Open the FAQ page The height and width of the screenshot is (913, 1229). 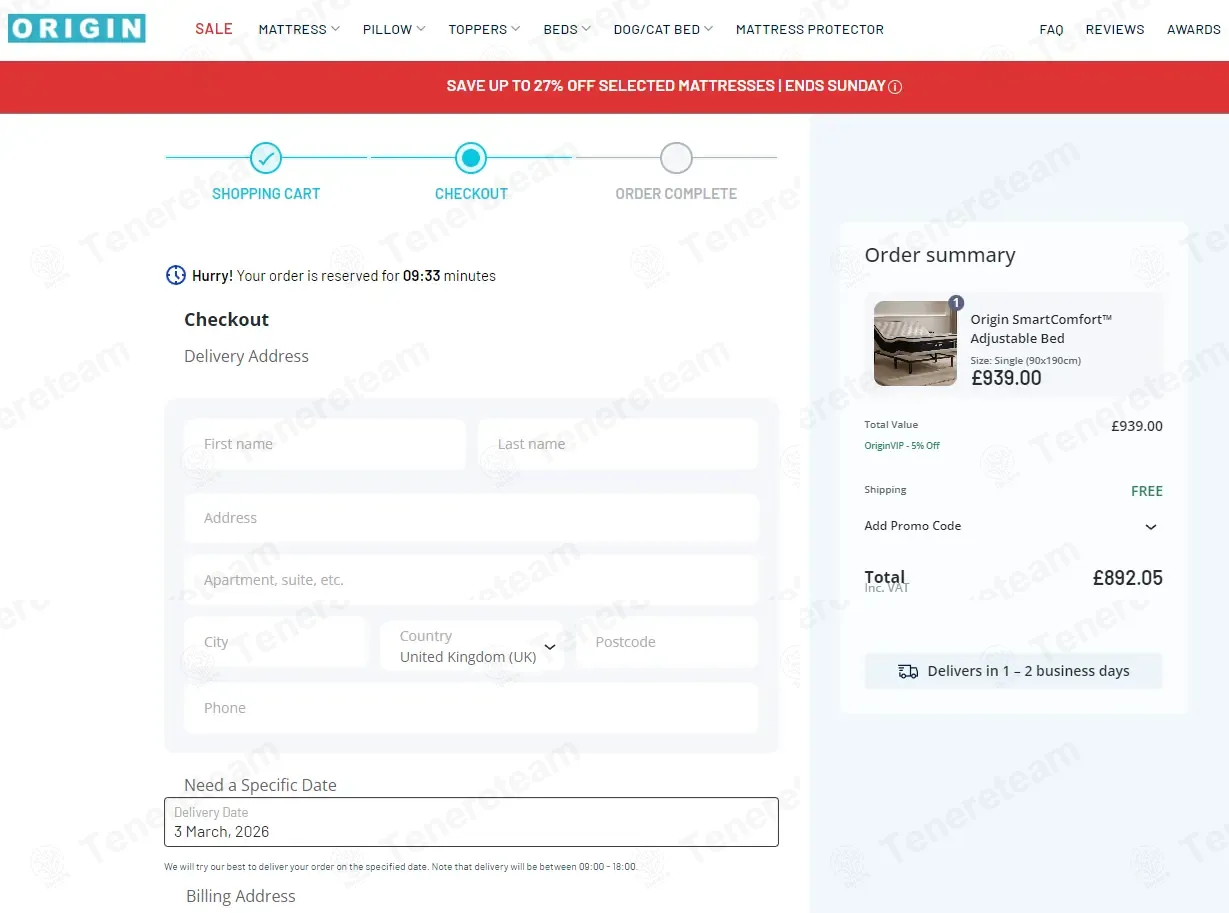[x=1051, y=29]
